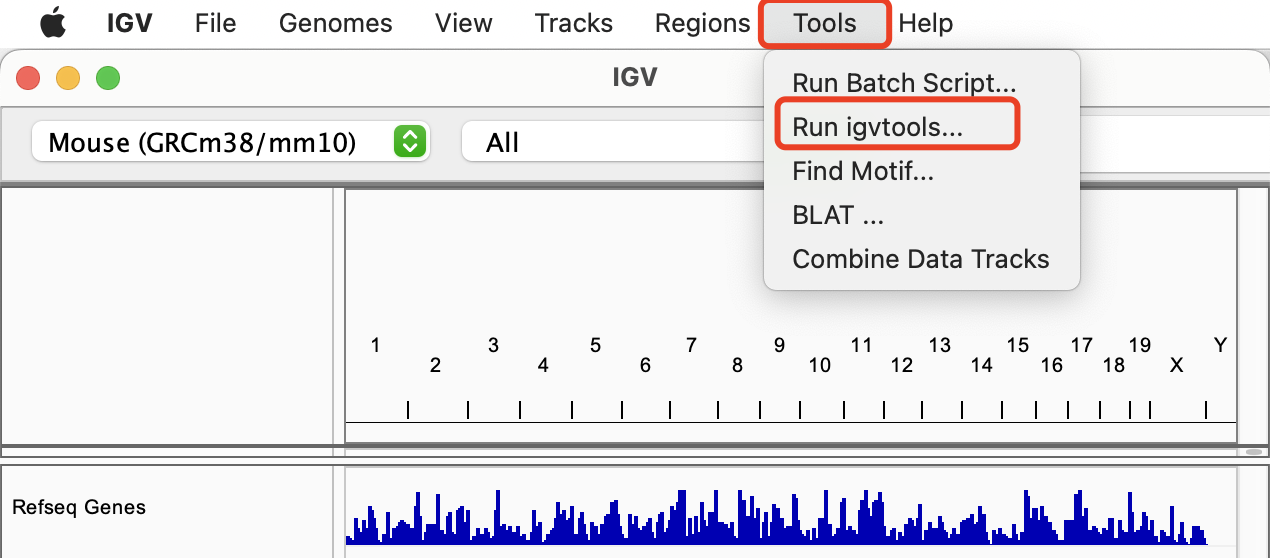Click chromosome 14 label in ruler
The width and height of the screenshot is (1270, 558).
[981, 365]
